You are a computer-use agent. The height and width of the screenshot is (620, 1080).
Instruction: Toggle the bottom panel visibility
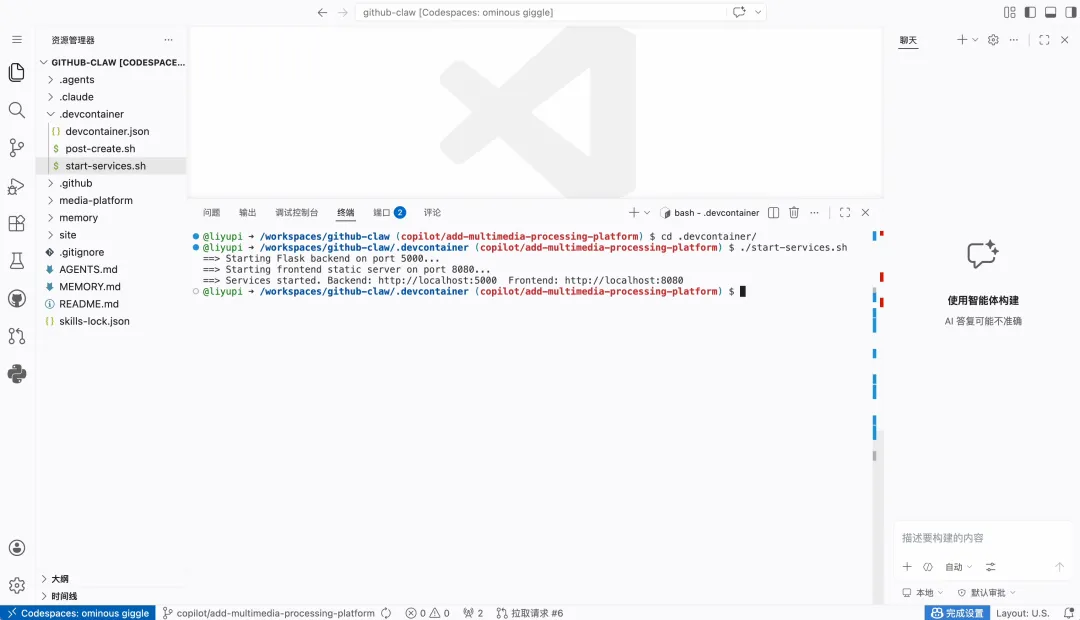[1050, 12]
